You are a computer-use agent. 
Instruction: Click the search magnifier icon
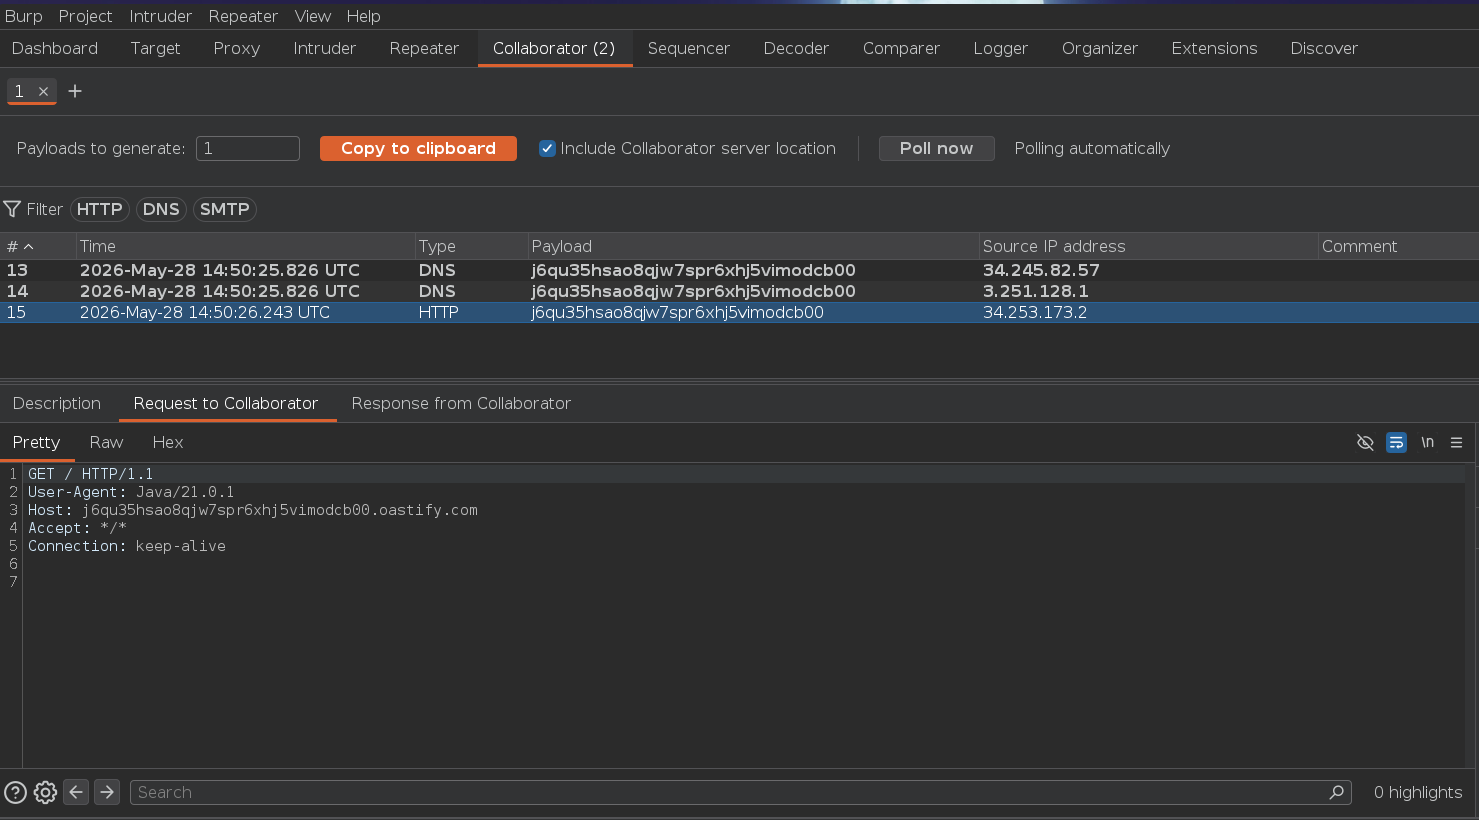pyautogui.click(x=1336, y=792)
